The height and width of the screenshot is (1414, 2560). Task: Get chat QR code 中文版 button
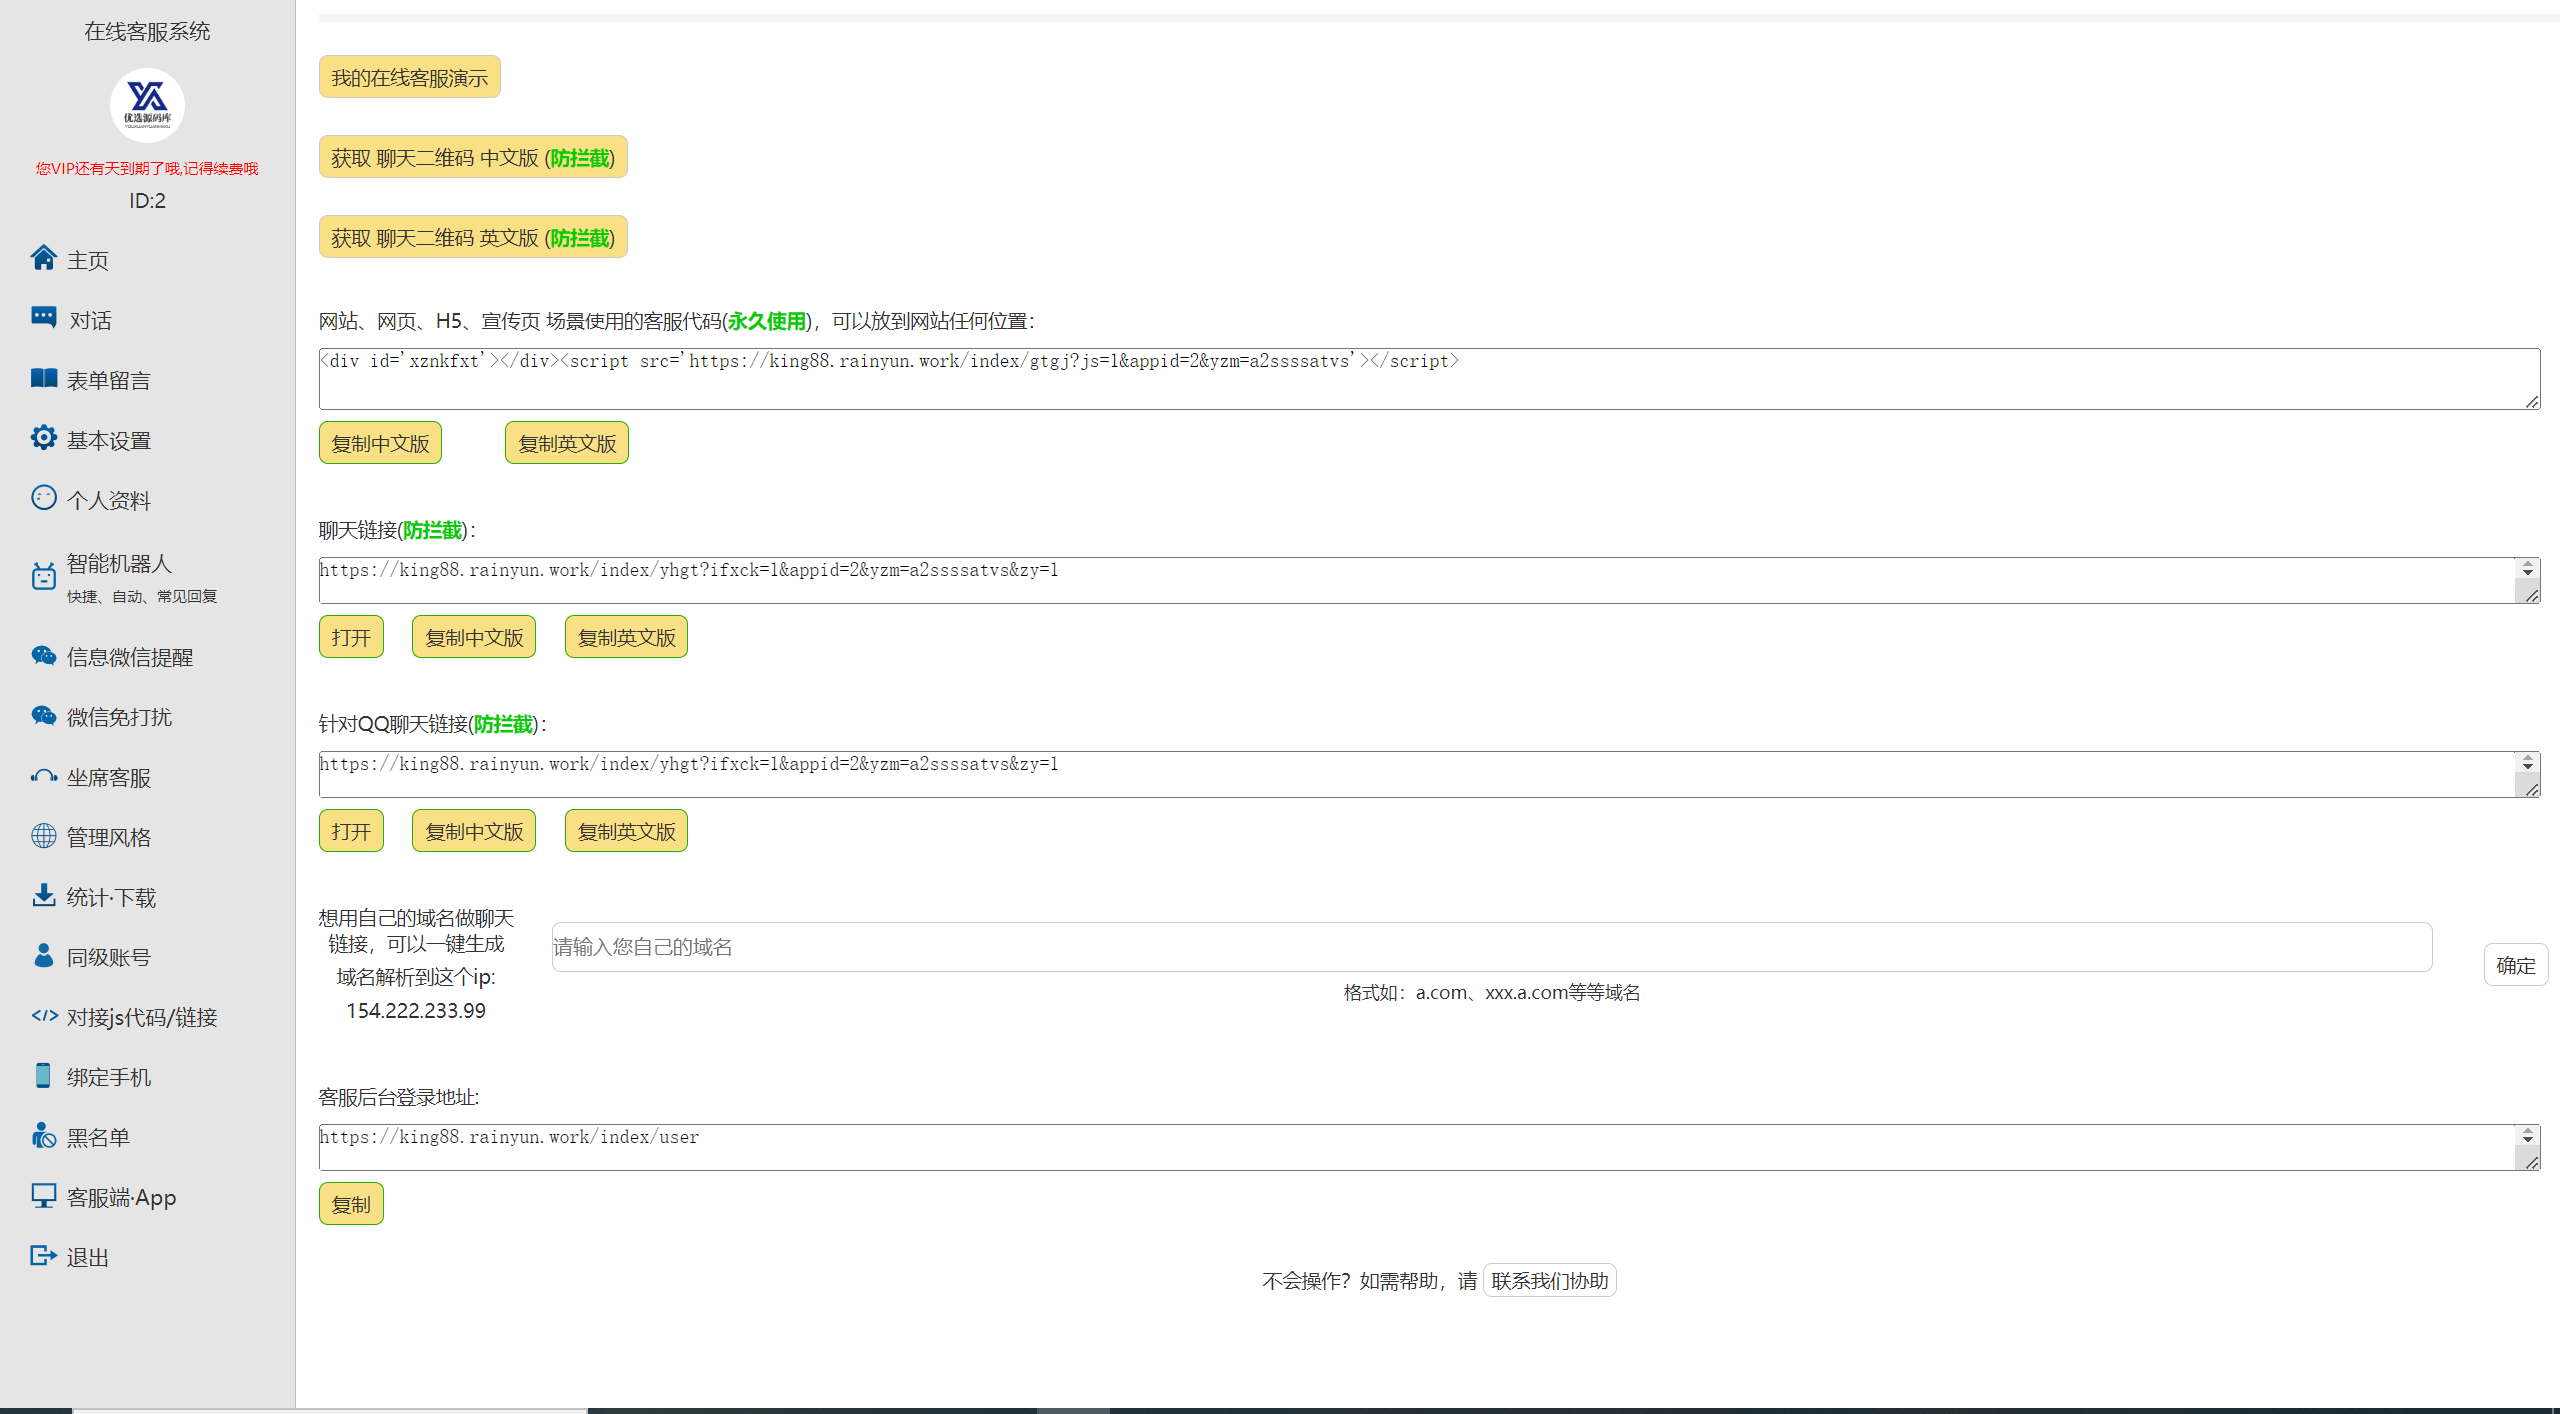click(x=473, y=157)
